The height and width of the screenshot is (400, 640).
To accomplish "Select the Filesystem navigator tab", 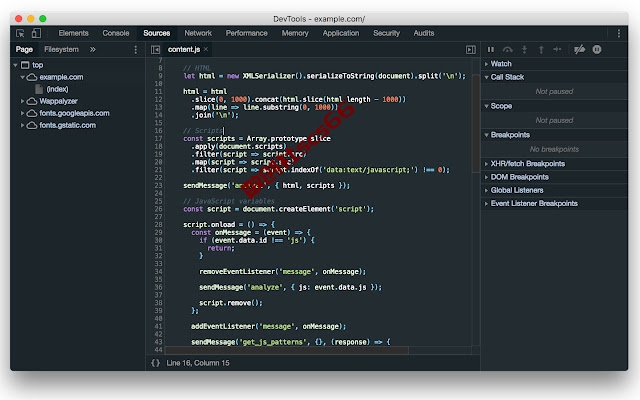I will click(x=61, y=49).
